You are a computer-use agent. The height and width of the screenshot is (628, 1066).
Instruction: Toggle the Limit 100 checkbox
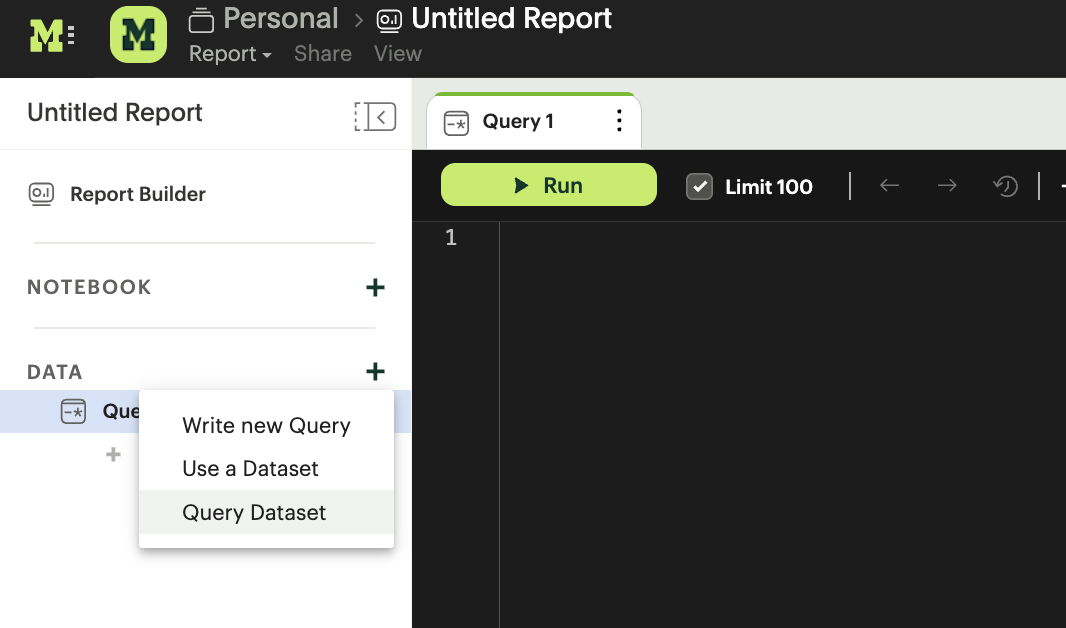click(x=699, y=186)
